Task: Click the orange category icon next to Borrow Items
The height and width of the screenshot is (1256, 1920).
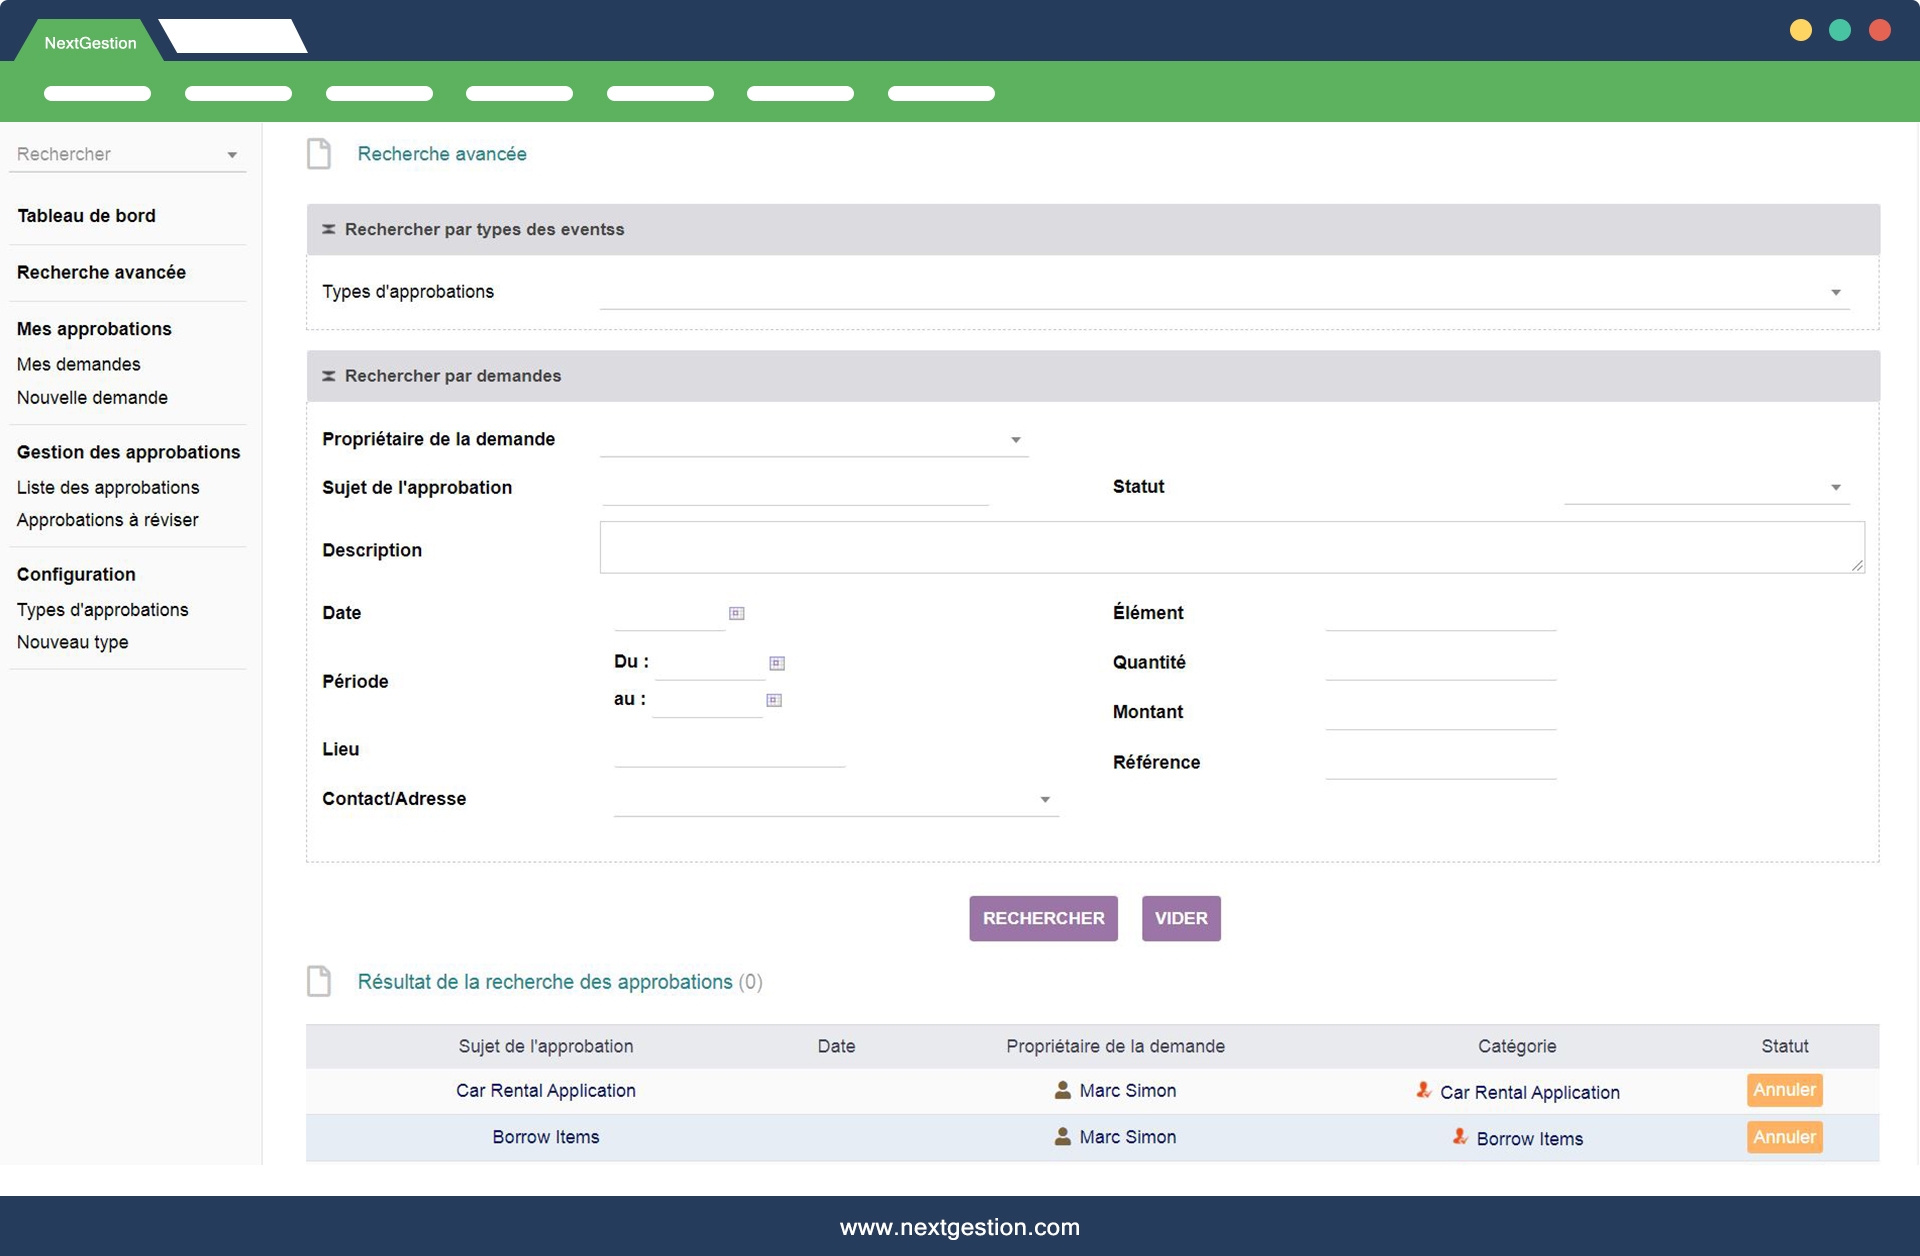Action: [x=1459, y=1136]
